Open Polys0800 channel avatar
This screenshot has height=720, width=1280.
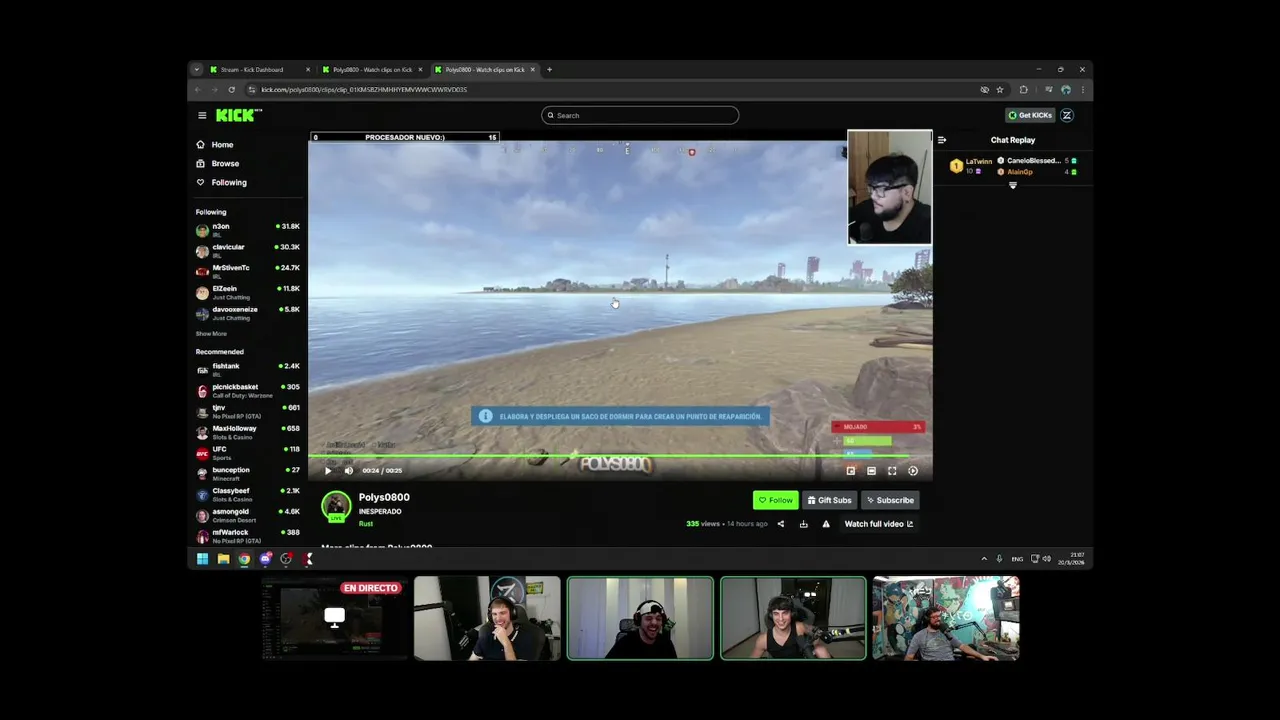pos(336,506)
